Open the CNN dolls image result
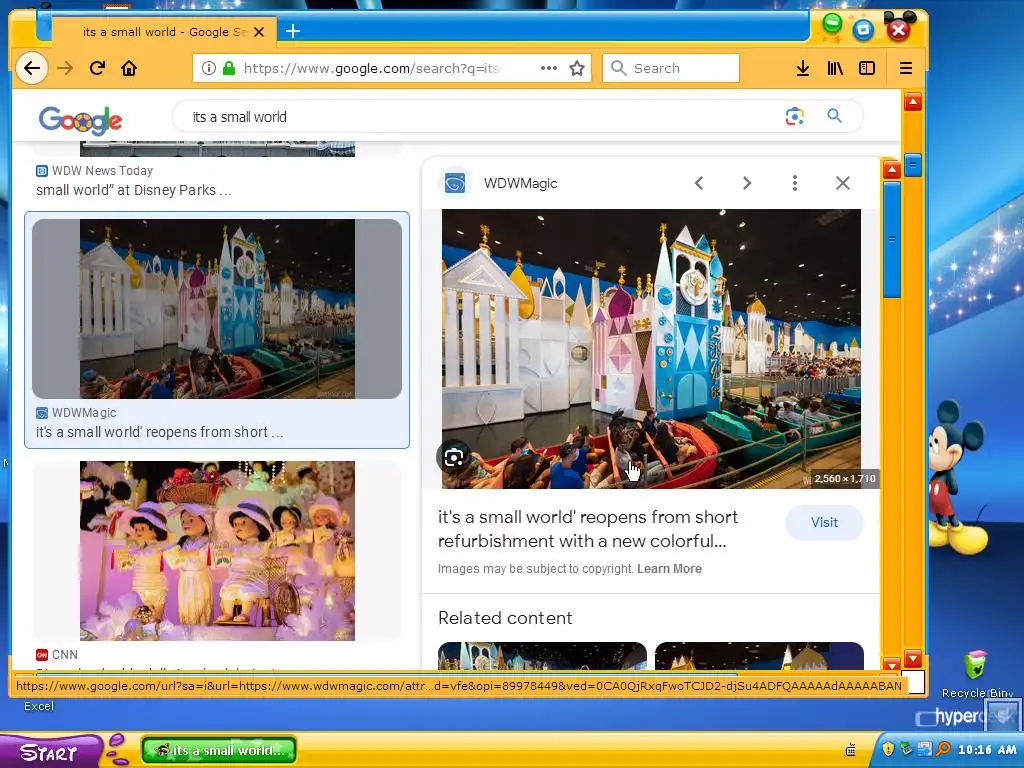 pos(217,551)
